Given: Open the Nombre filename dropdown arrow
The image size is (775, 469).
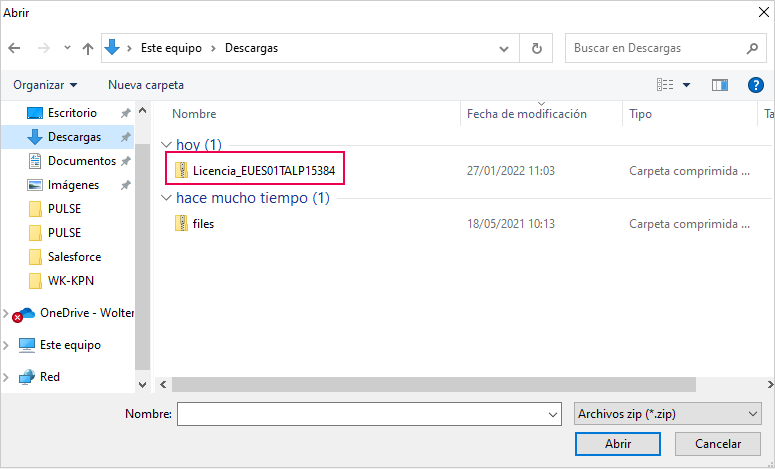Looking at the screenshot, I should (553, 415).
